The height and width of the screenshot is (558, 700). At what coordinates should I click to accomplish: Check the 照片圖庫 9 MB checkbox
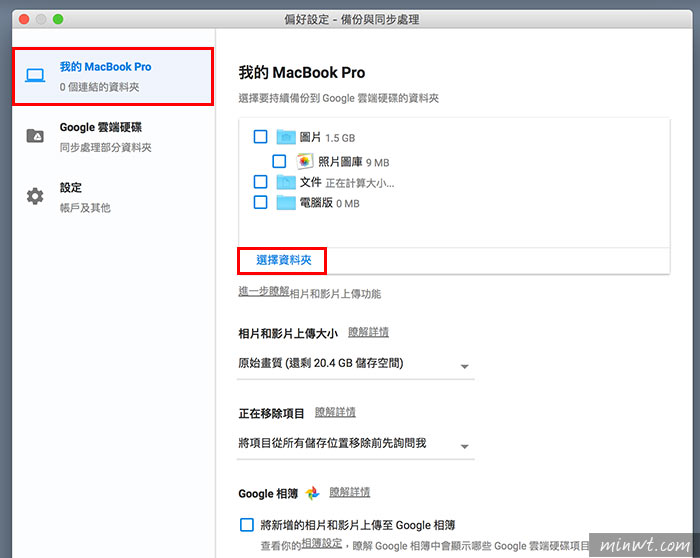click(279, 161)
